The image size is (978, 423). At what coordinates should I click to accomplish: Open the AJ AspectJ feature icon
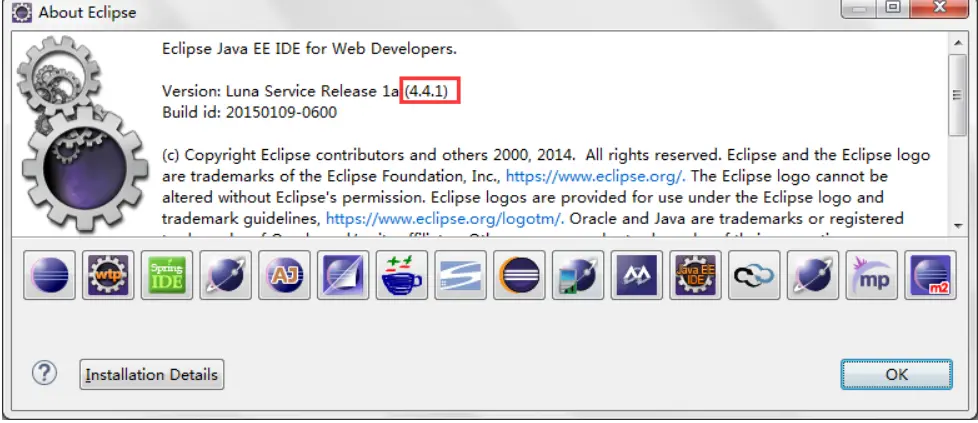[284, 275]
